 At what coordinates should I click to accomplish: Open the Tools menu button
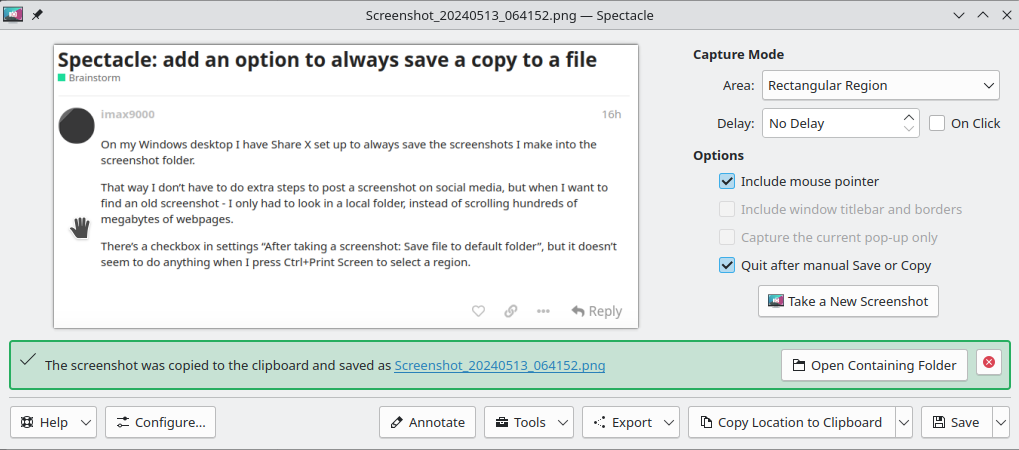(528, 422)
